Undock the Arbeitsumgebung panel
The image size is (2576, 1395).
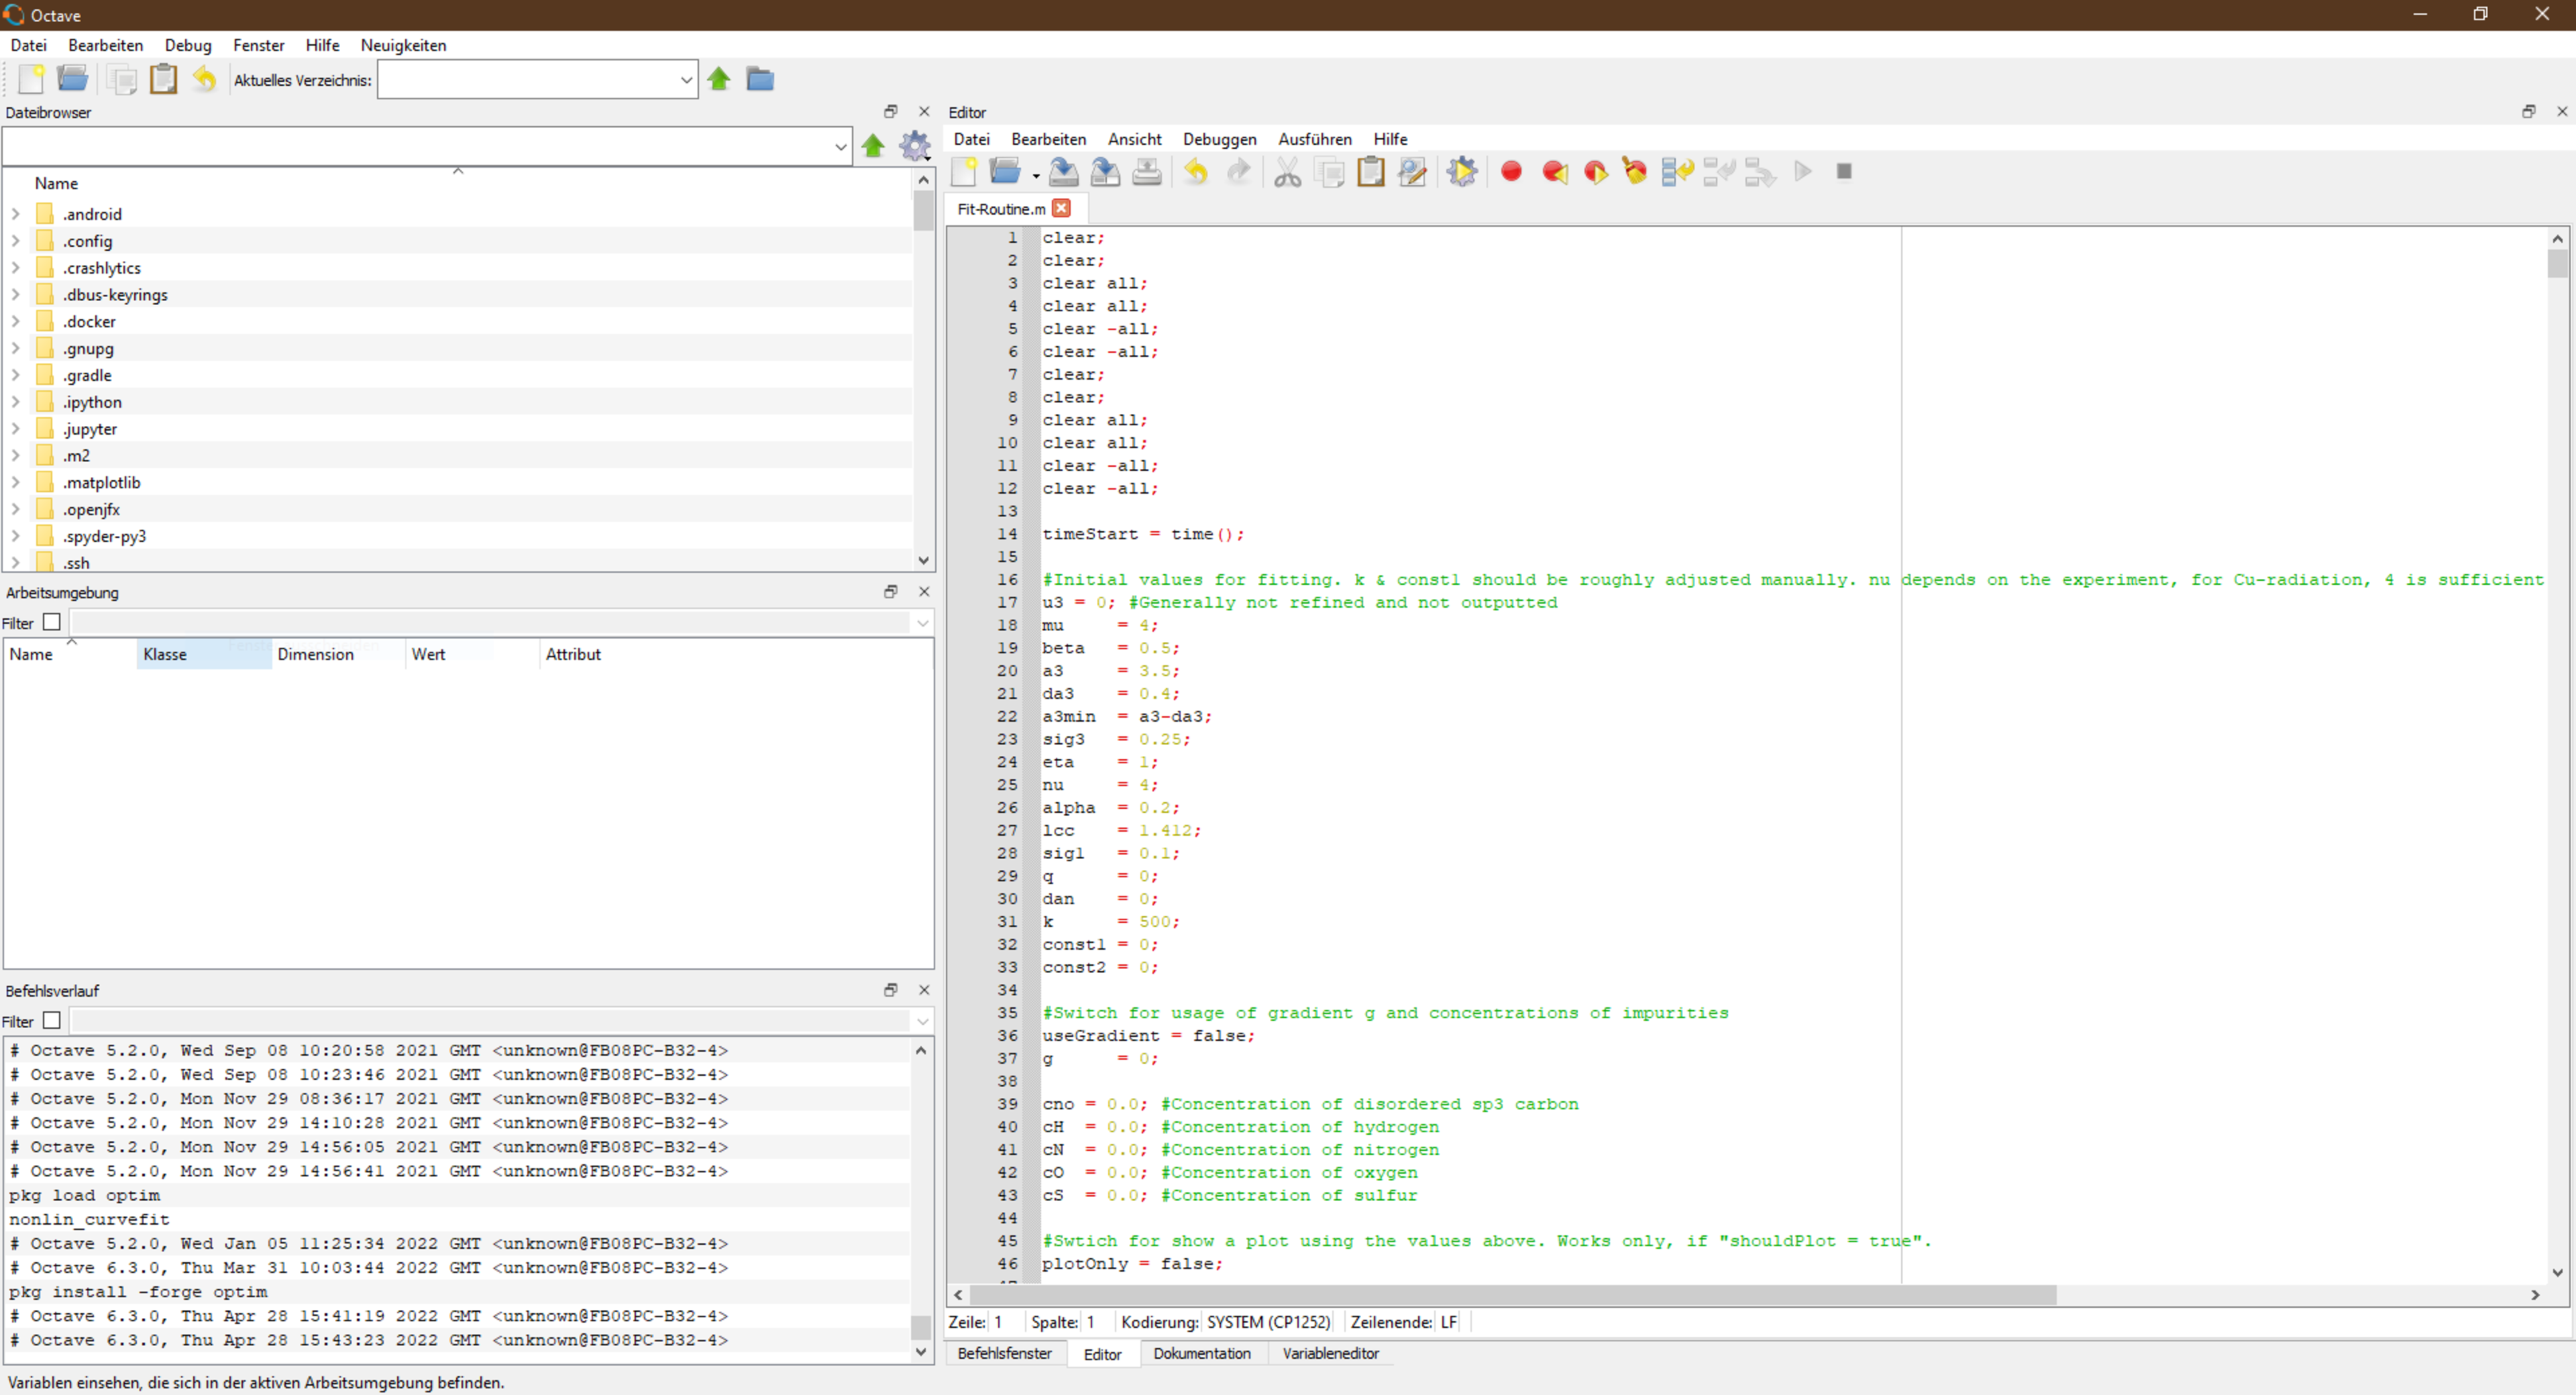[x=890, y=592]
